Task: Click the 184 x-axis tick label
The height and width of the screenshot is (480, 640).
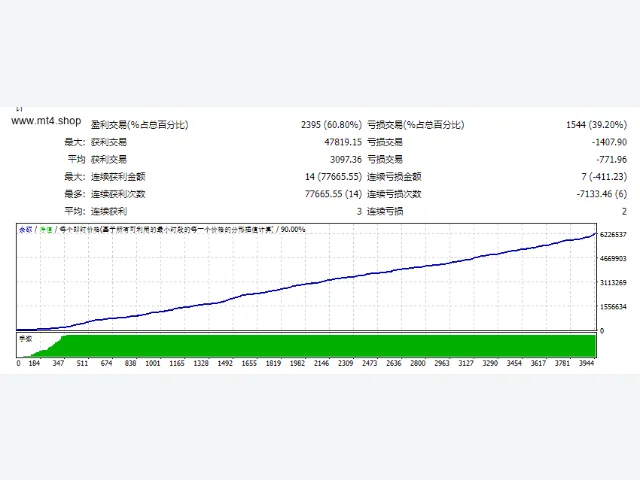Action: [34, 363]
